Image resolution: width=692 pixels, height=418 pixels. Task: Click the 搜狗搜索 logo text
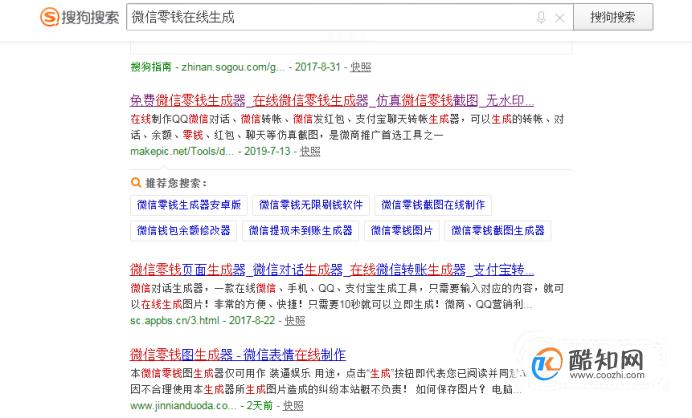(x=90, y=17)
